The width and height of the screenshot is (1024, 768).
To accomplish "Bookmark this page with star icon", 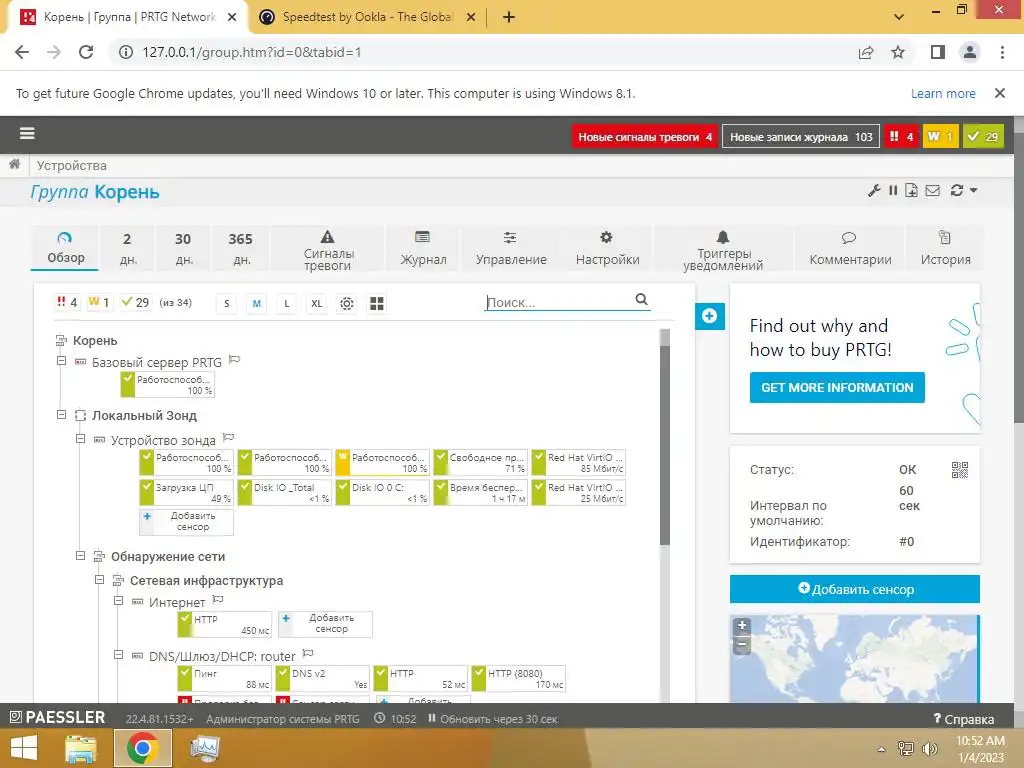I will pyautogui.click(x=898, y=52).
